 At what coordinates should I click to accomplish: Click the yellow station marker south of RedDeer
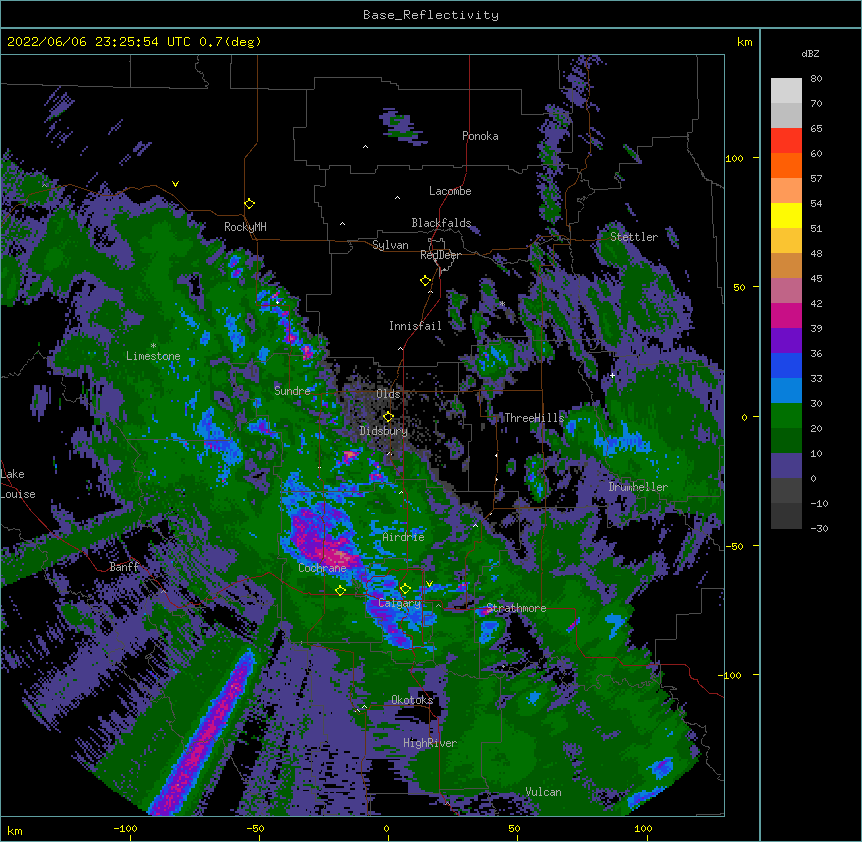pyautogui.click(x=425, y=281)
